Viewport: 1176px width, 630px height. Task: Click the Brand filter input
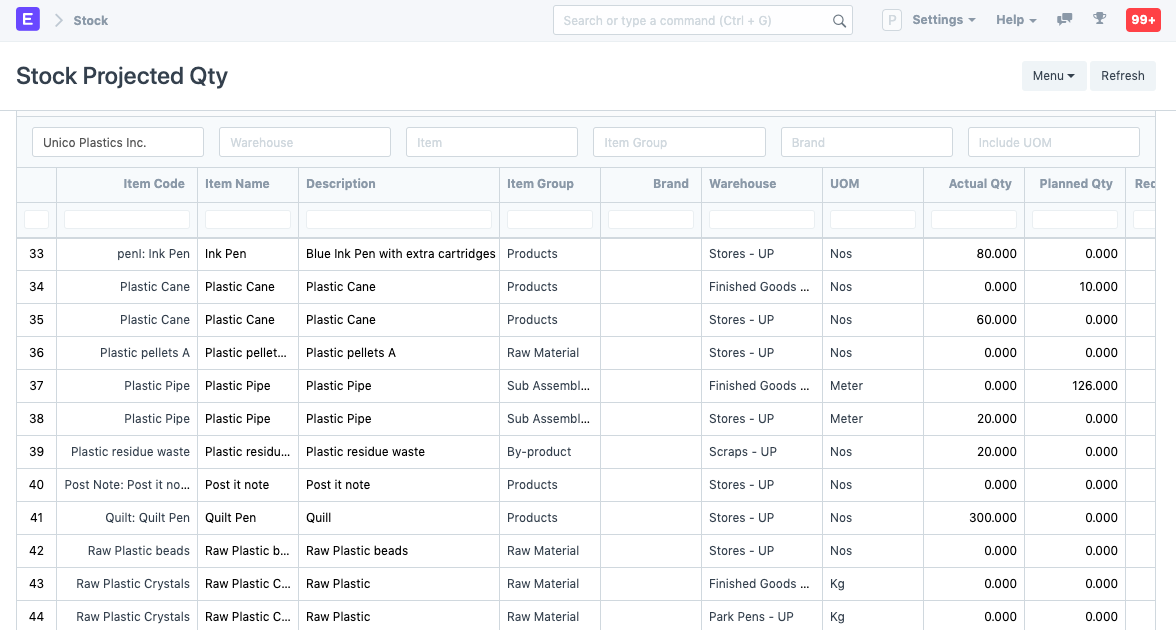pos(866,142)
